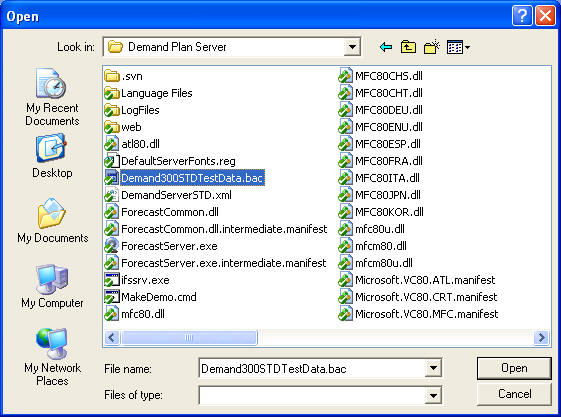The width and height of the screenshot is (561, 417).
Task: Click the Open button
Action: [x=514, y=368]
